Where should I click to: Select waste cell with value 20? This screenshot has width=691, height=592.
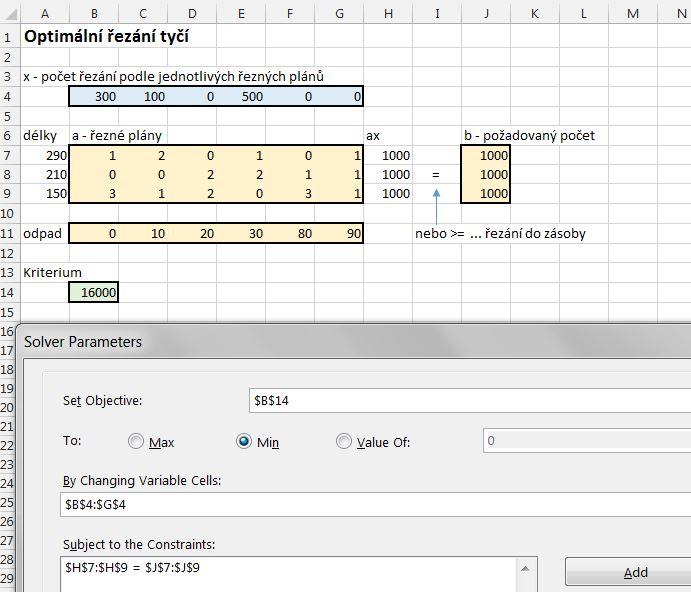pos(192,233)
